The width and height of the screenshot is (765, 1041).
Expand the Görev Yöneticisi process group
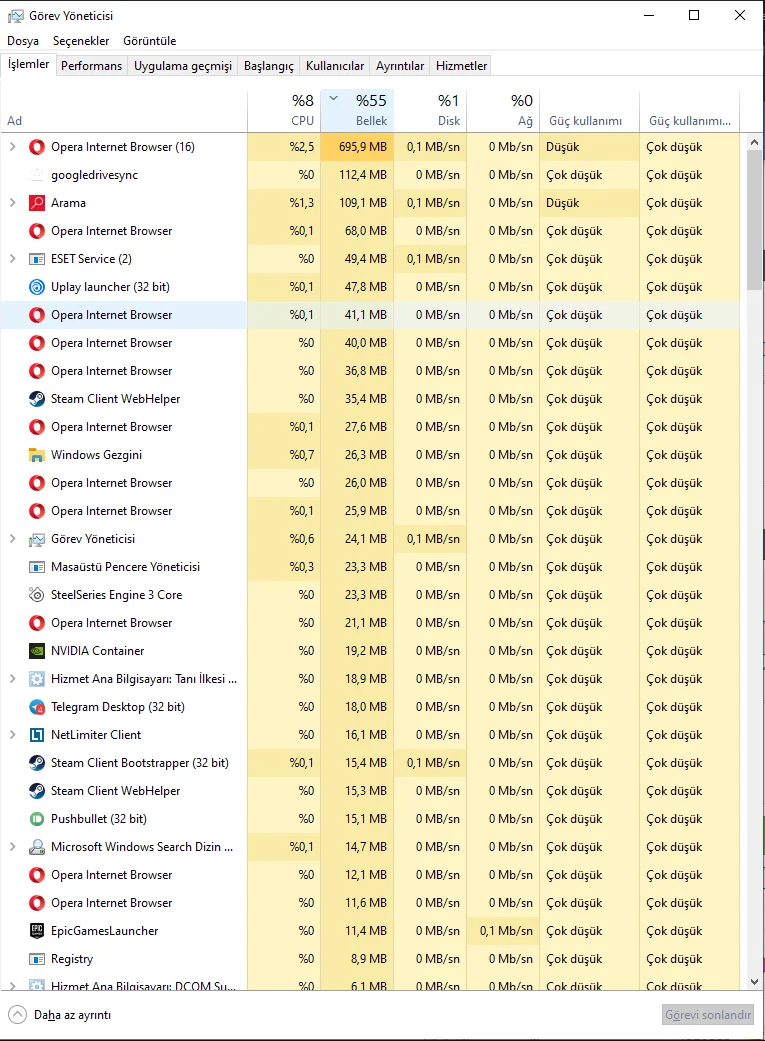[x=13, y=539]
